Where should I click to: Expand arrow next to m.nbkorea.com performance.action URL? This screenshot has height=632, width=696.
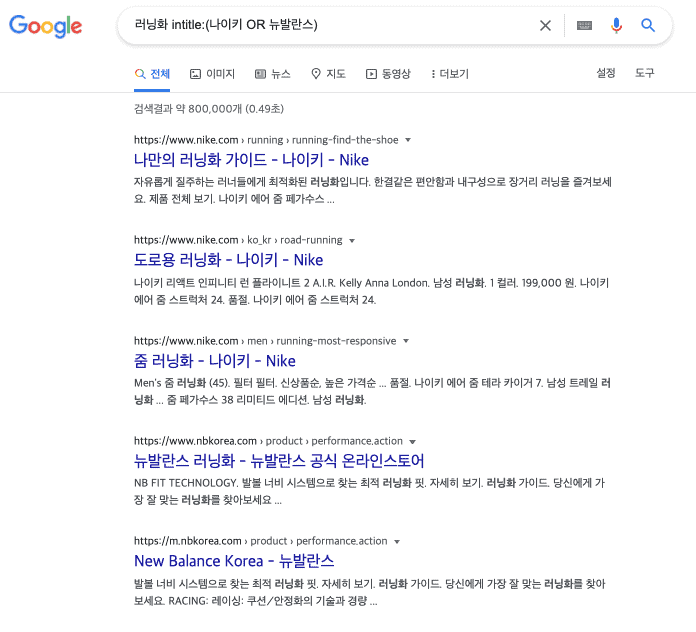click(x=397, y=542)
